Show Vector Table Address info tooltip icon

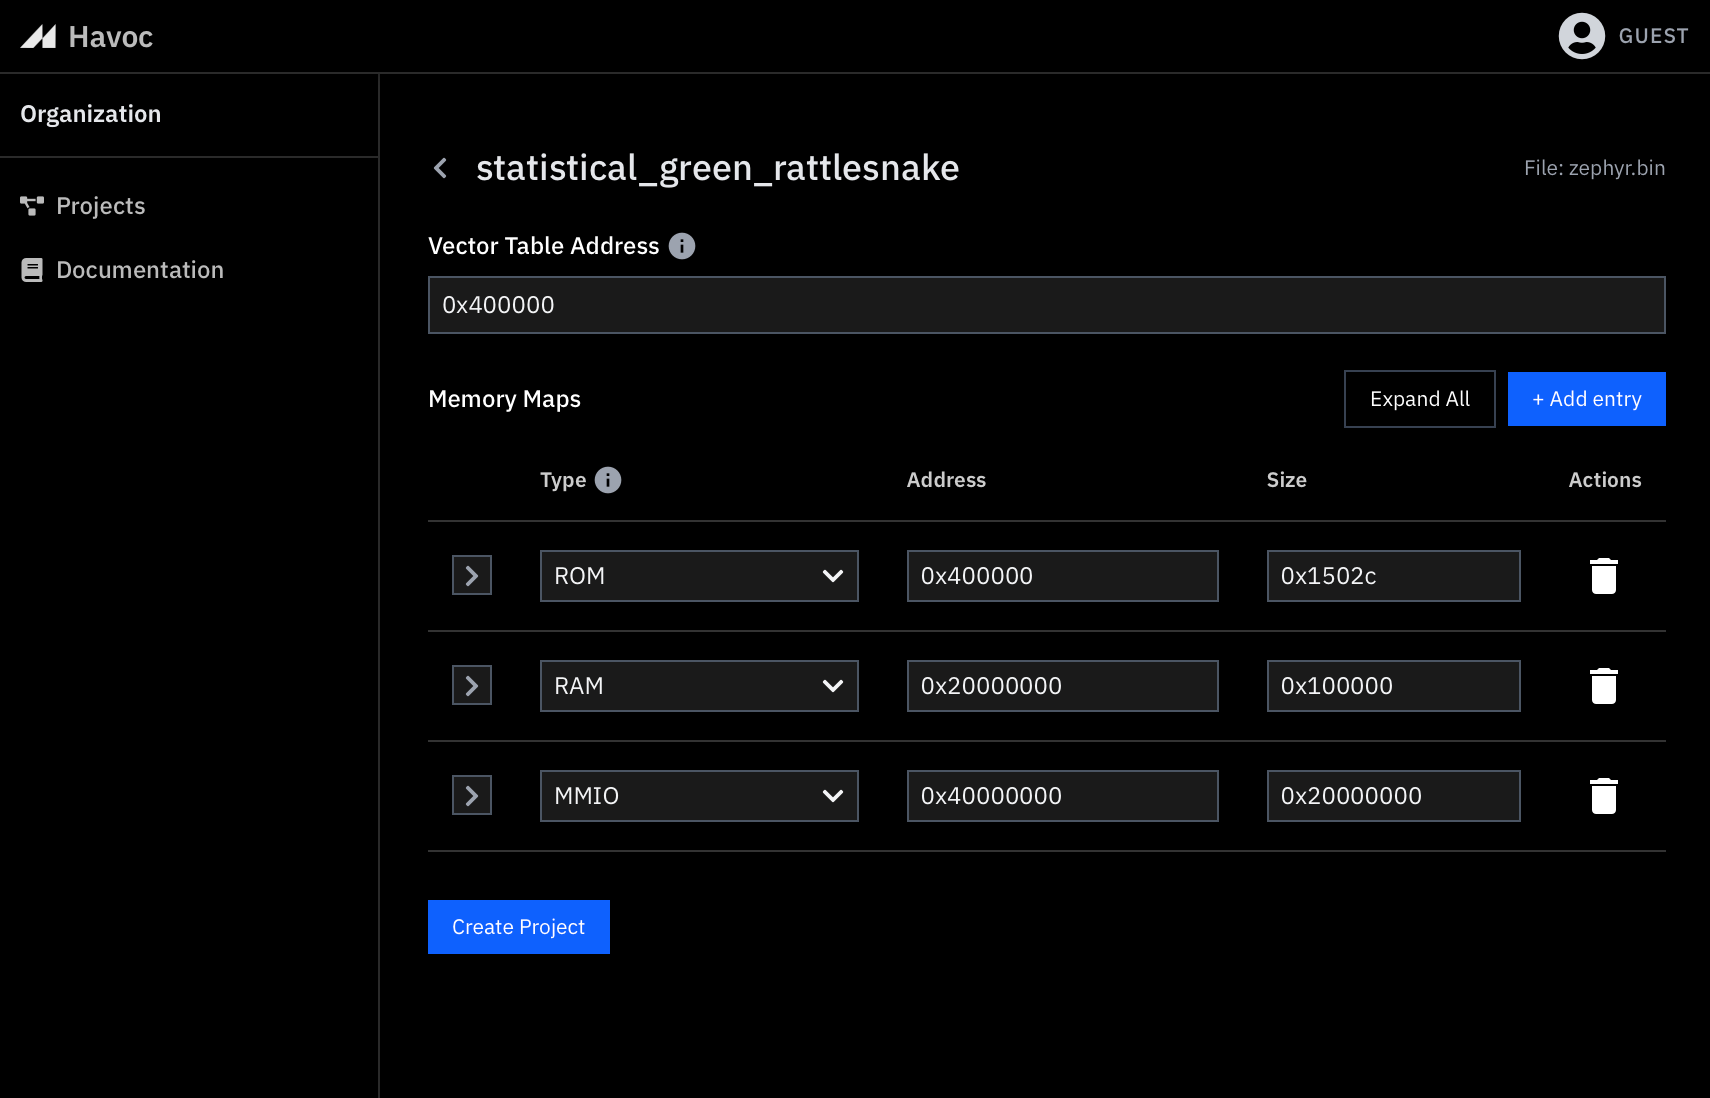(x=682, y=246)
